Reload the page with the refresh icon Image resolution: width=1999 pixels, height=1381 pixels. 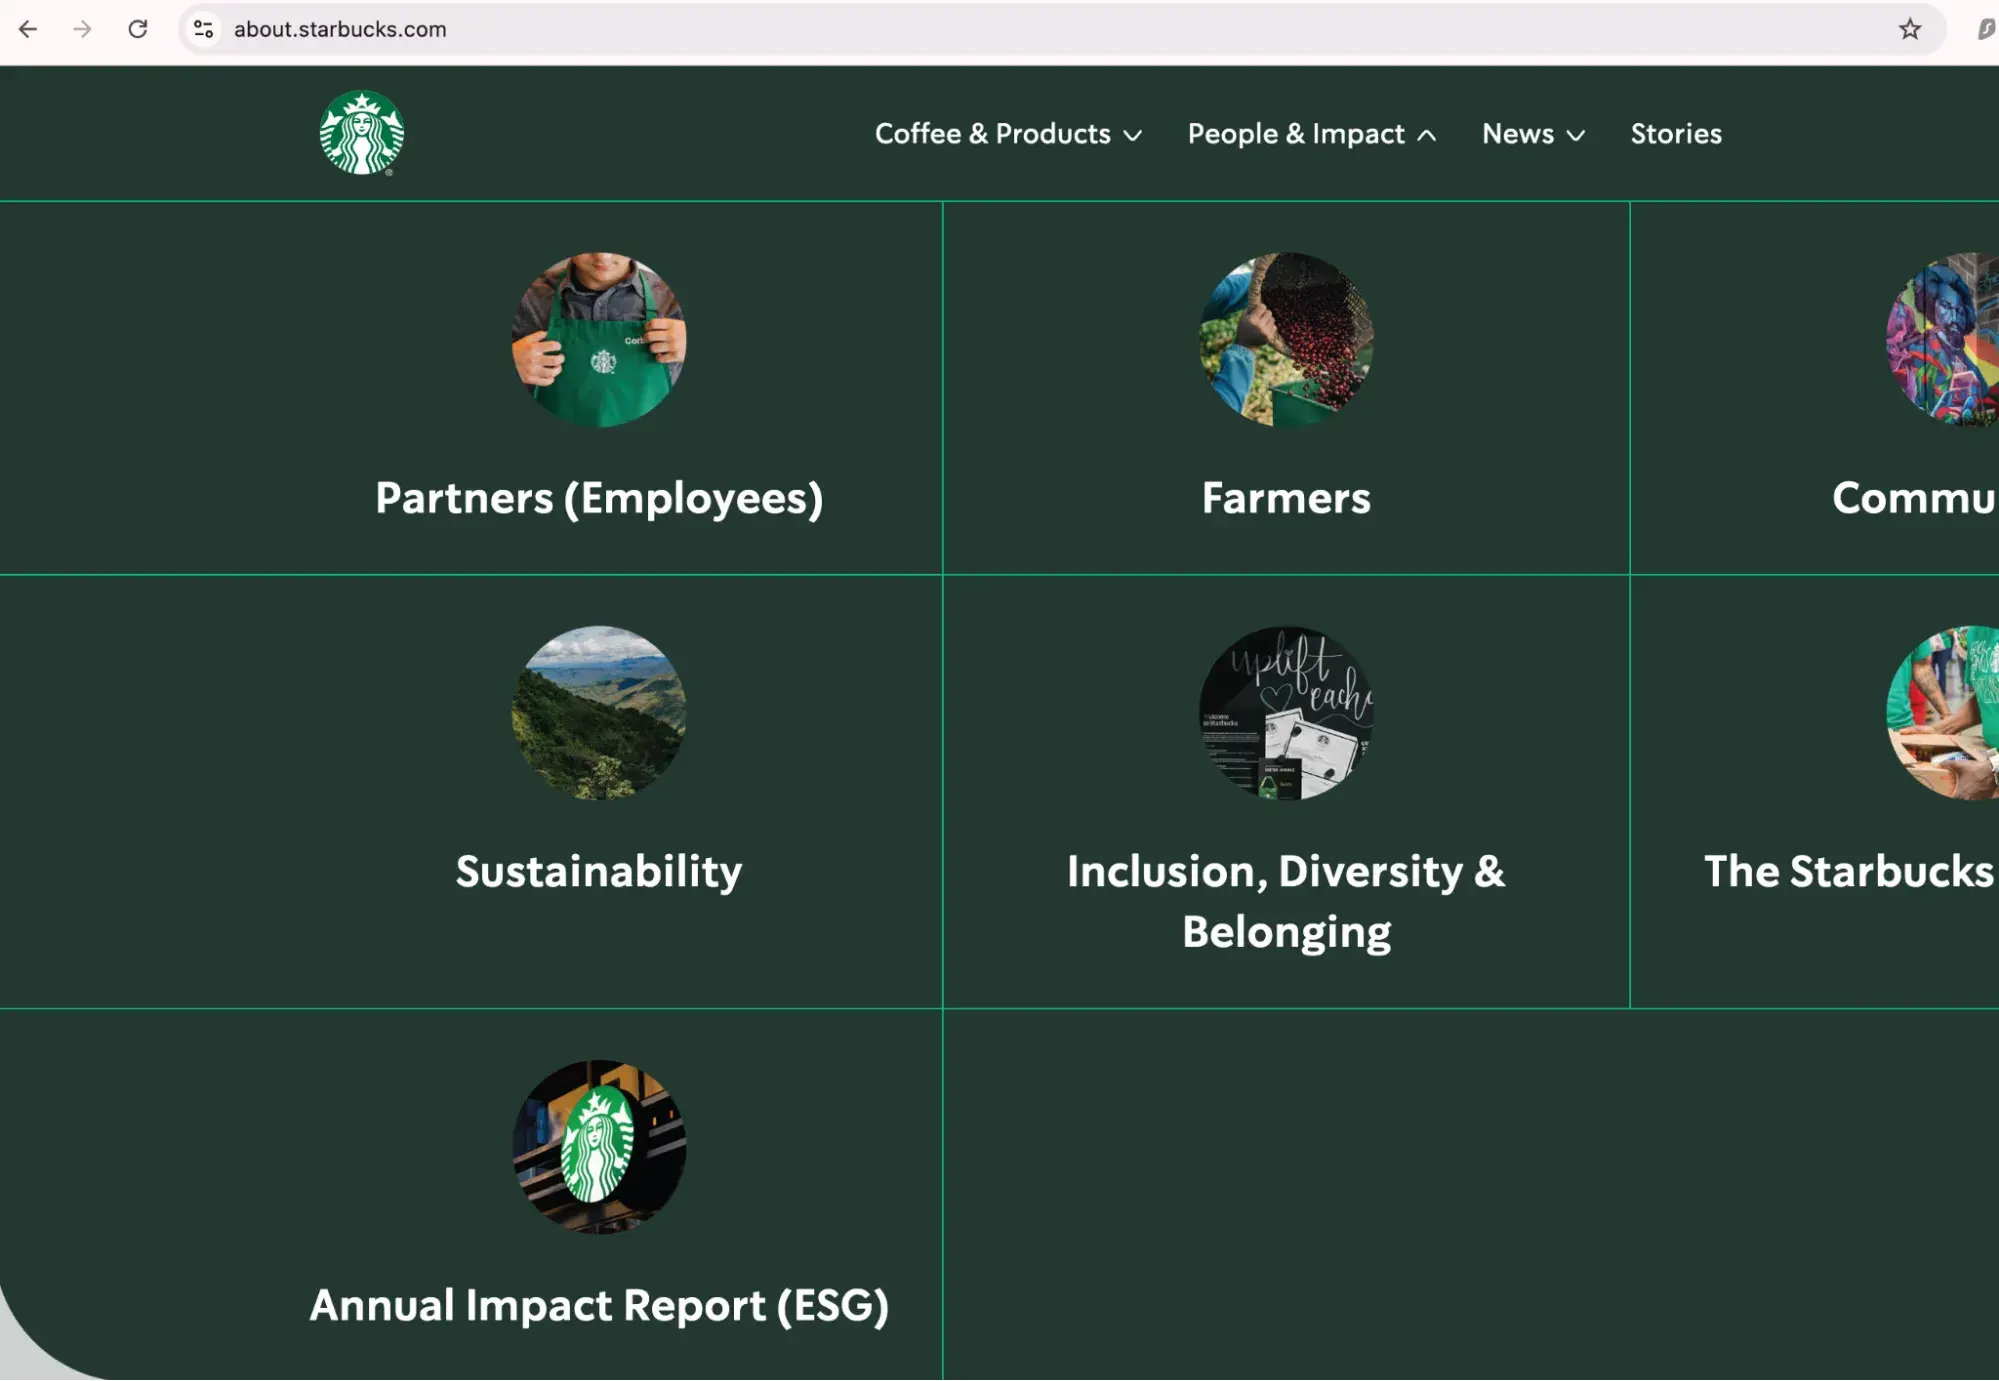click(x=138, y=29)
